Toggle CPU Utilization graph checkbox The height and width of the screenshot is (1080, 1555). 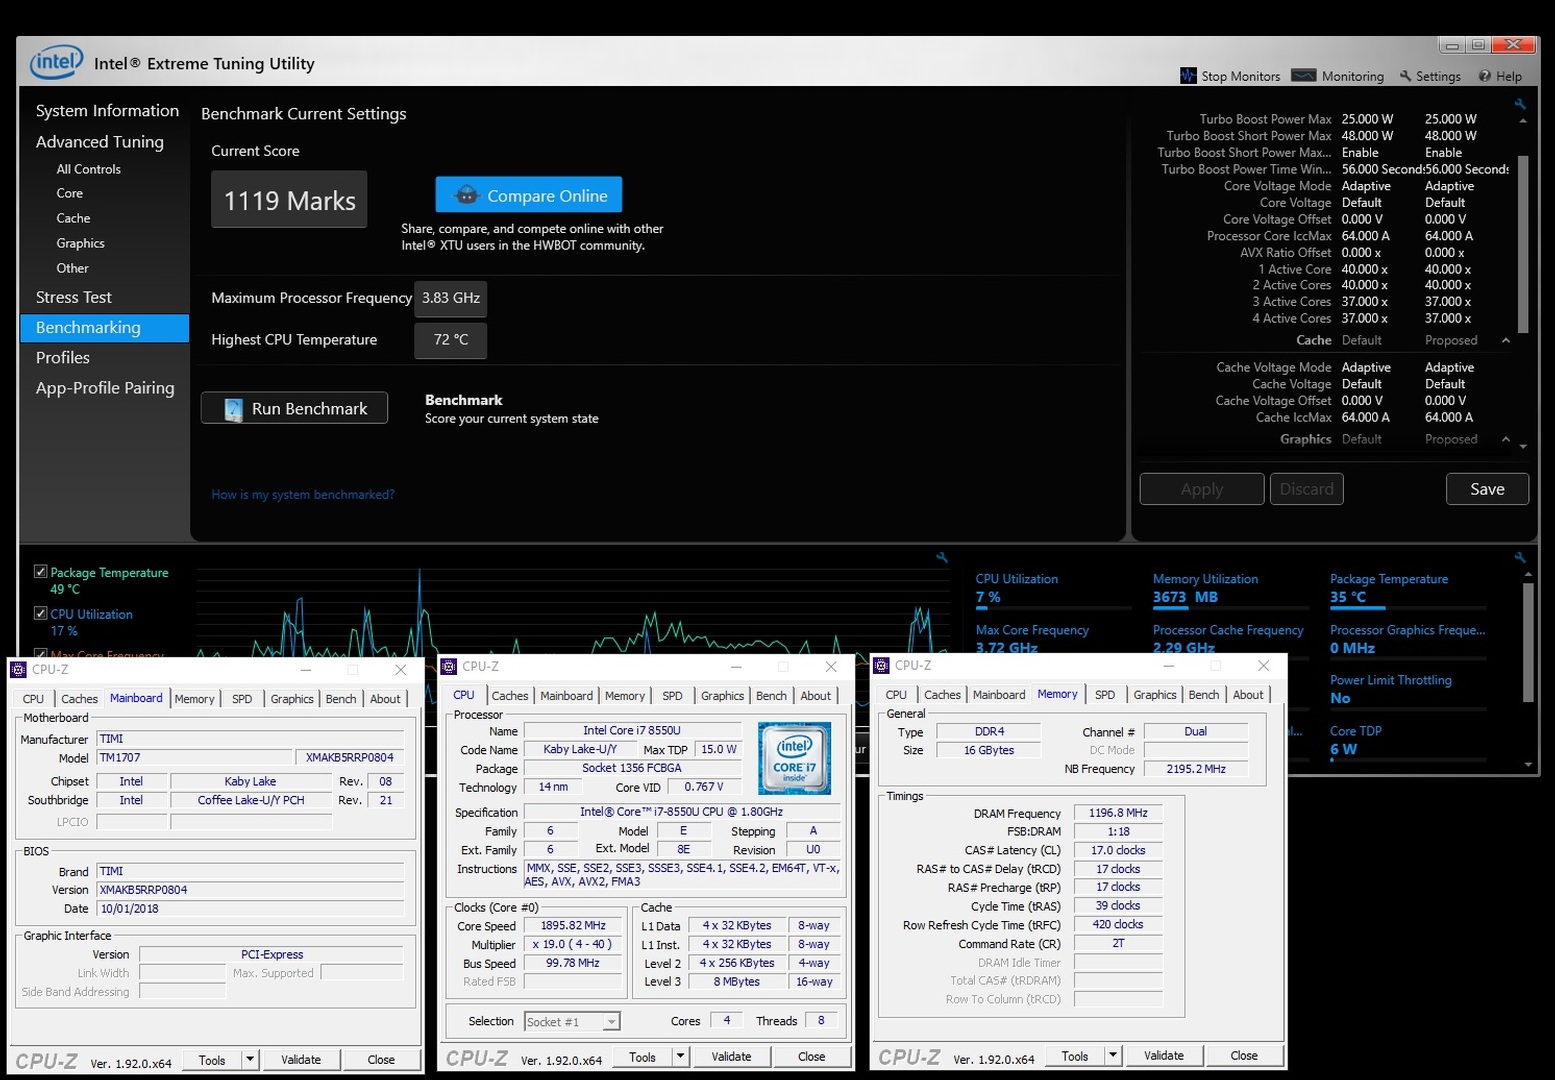coord(40,614)
